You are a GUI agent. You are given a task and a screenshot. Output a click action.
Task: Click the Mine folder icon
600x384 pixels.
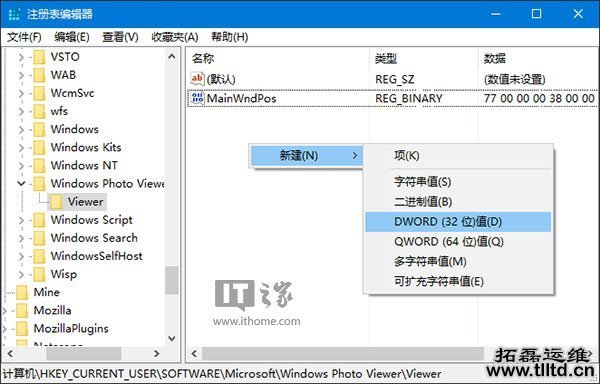(x=22, y=292)
